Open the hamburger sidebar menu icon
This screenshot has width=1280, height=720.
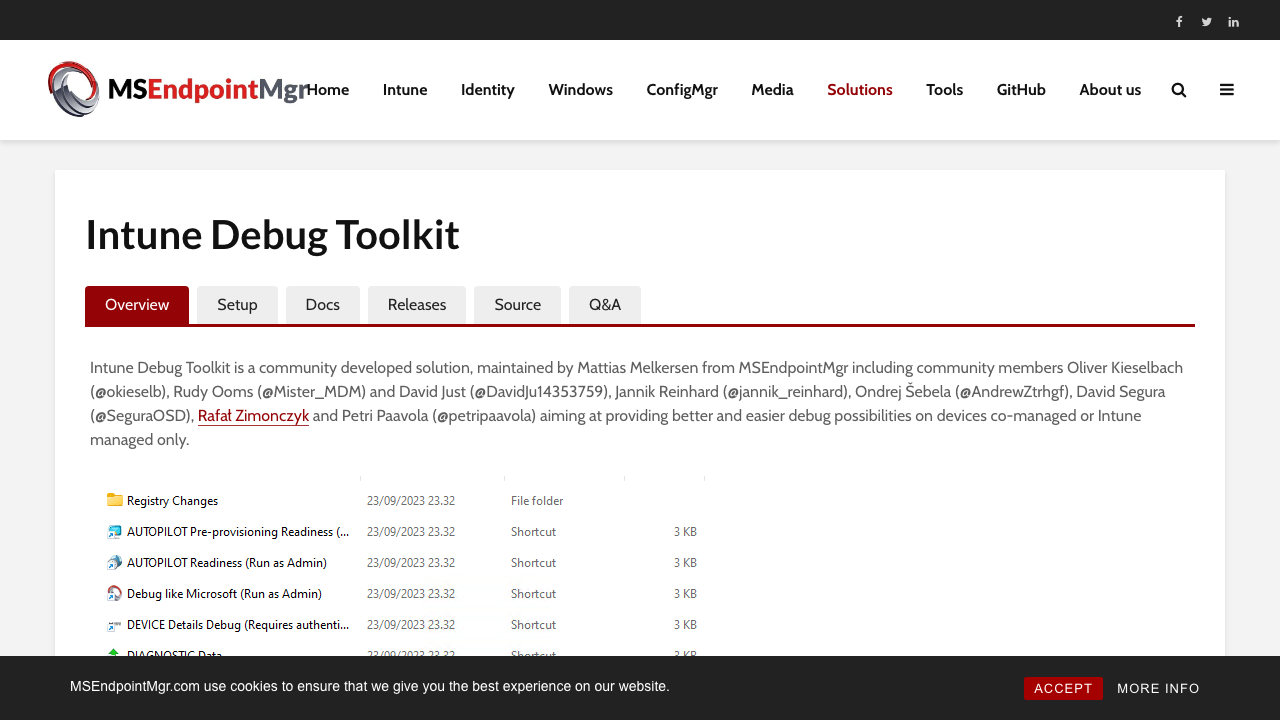[x=1227, y=90]
